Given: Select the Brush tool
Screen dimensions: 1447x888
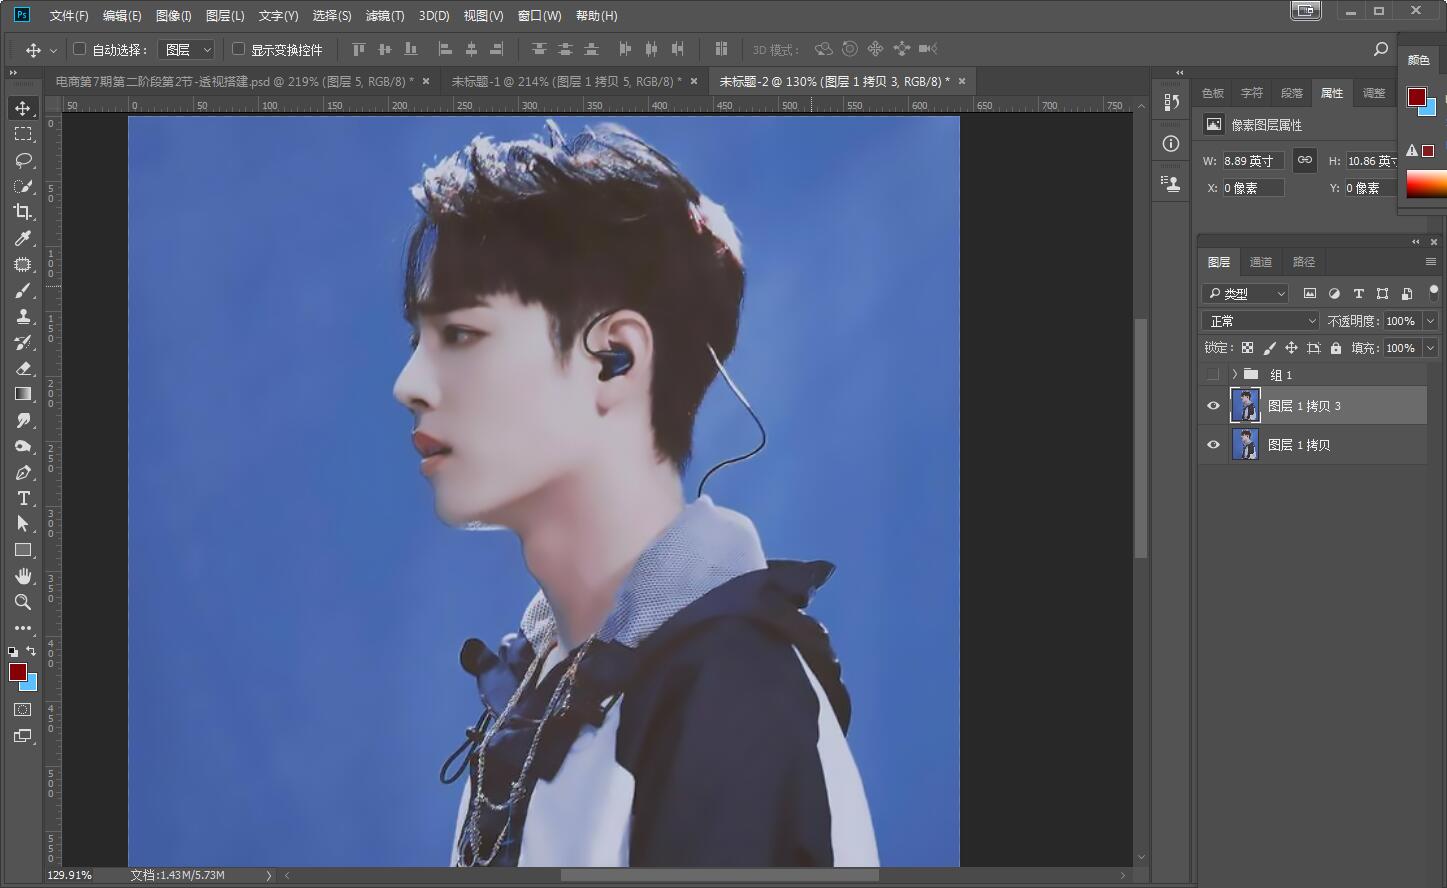Looking at the screenshot, I should click(23, 290).
